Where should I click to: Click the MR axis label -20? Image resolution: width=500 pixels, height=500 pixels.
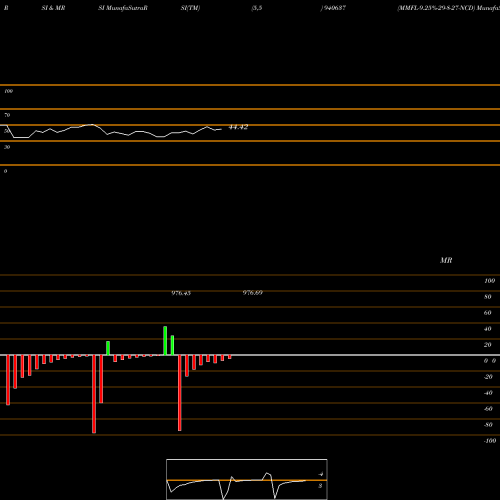(488, 377)
